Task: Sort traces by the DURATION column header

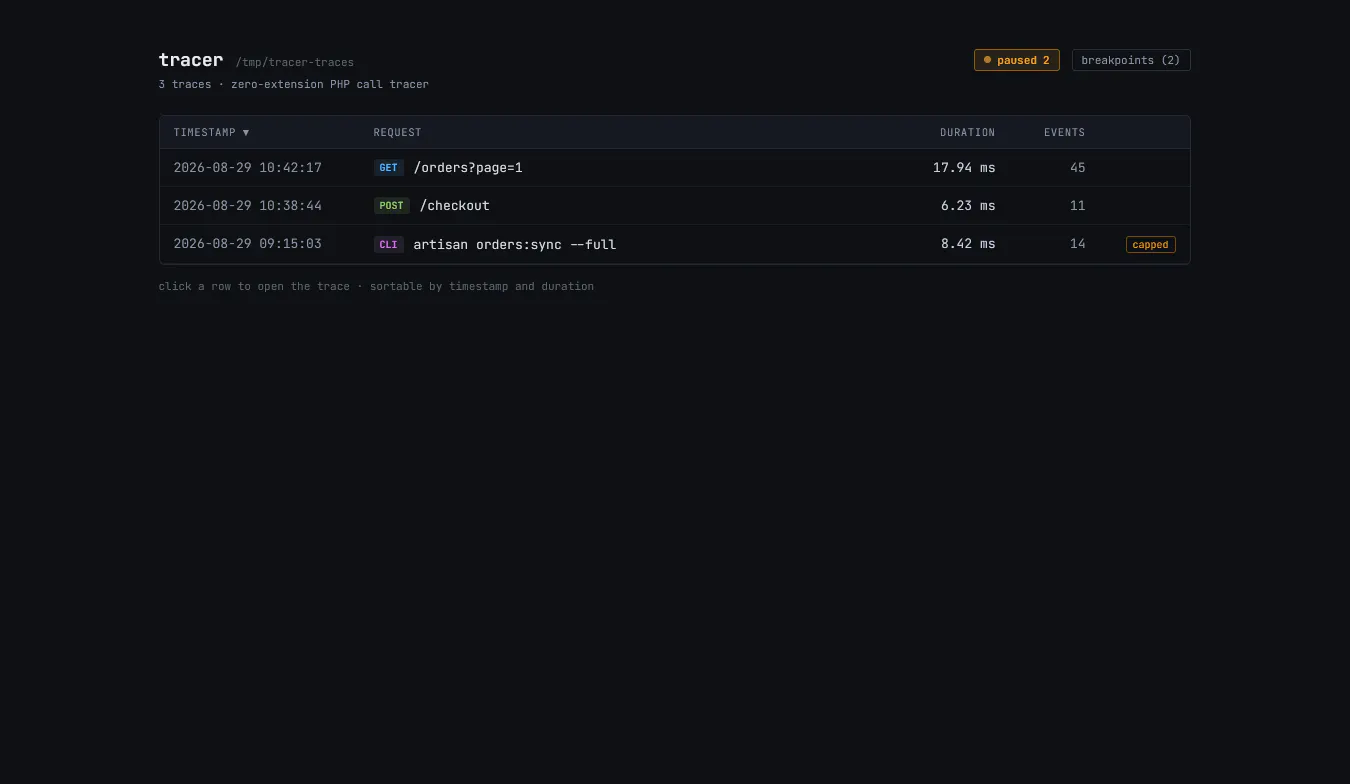Action: [x=967, y=132]
